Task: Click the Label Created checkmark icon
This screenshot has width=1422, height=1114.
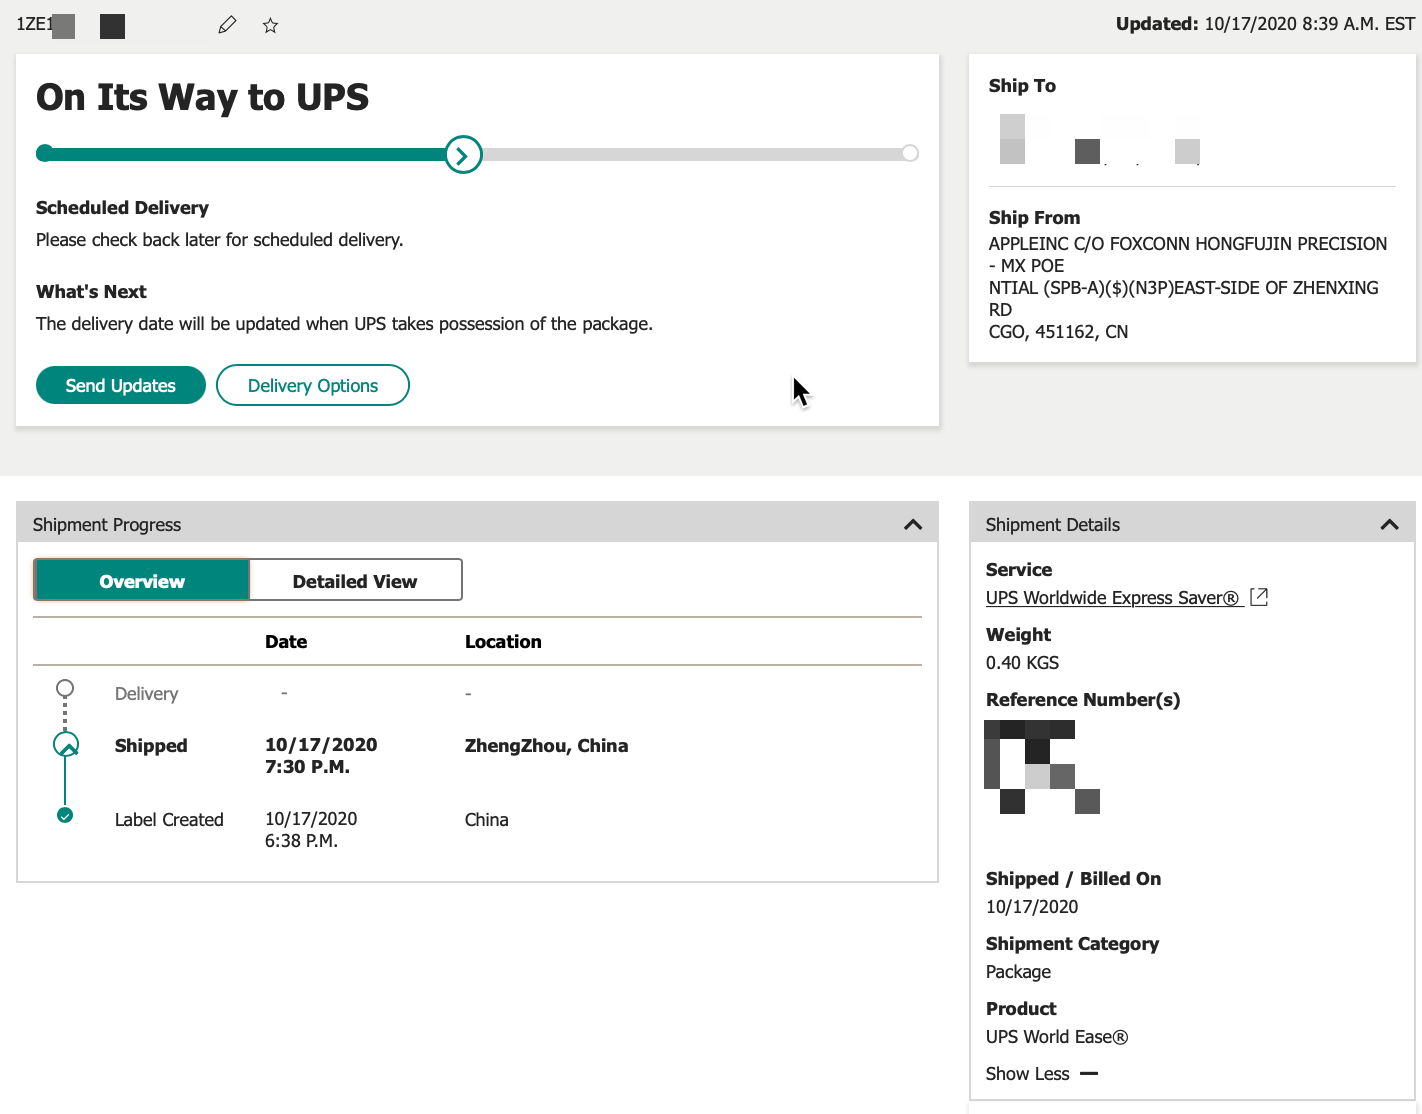Action: pos(65,815)
